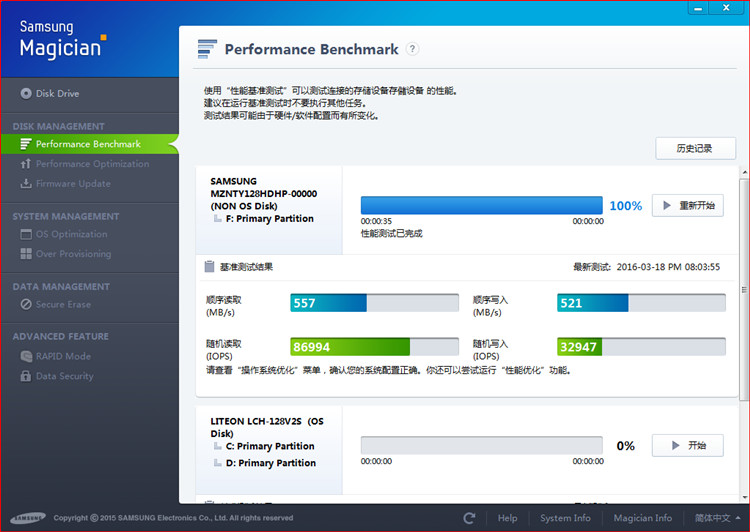The image size is (750, 532).
Task: Click the Performance Optimization arrow icon
Action: (26, 164)
